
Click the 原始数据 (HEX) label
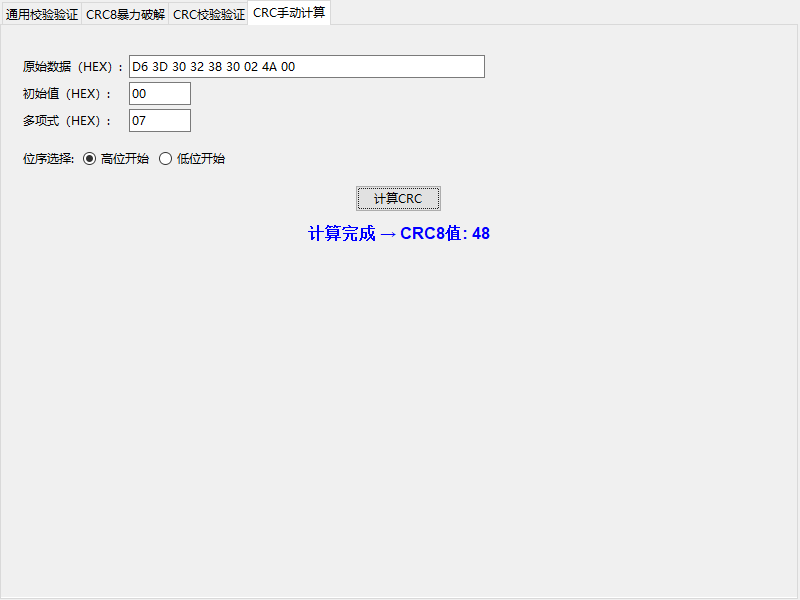(x=73, y=67)
